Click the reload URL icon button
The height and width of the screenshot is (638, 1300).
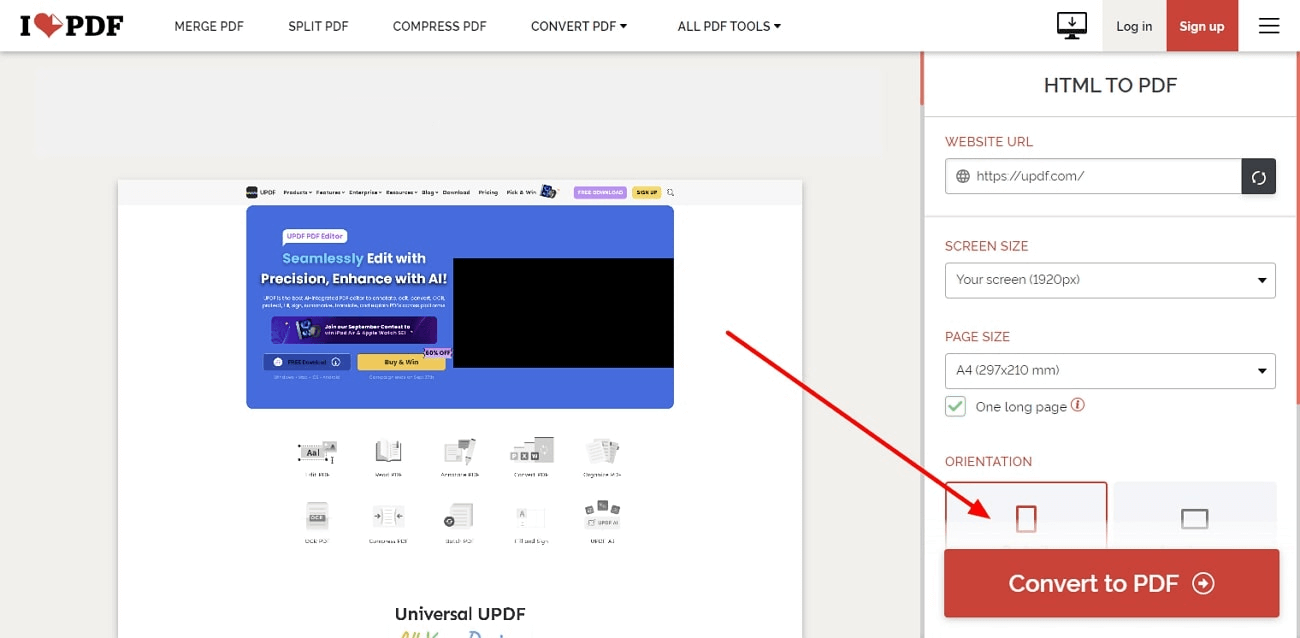[1258, 176]
